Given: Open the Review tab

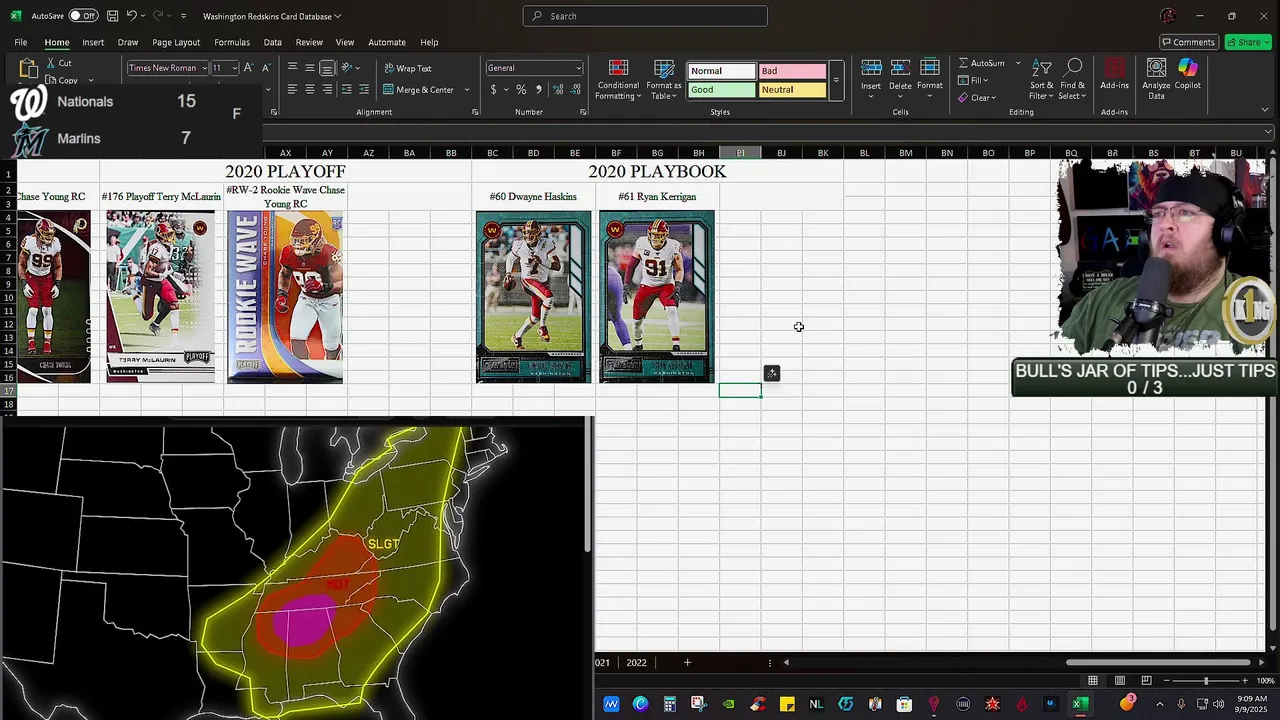Looking at the screenshot, I should (x=309, y=42).
